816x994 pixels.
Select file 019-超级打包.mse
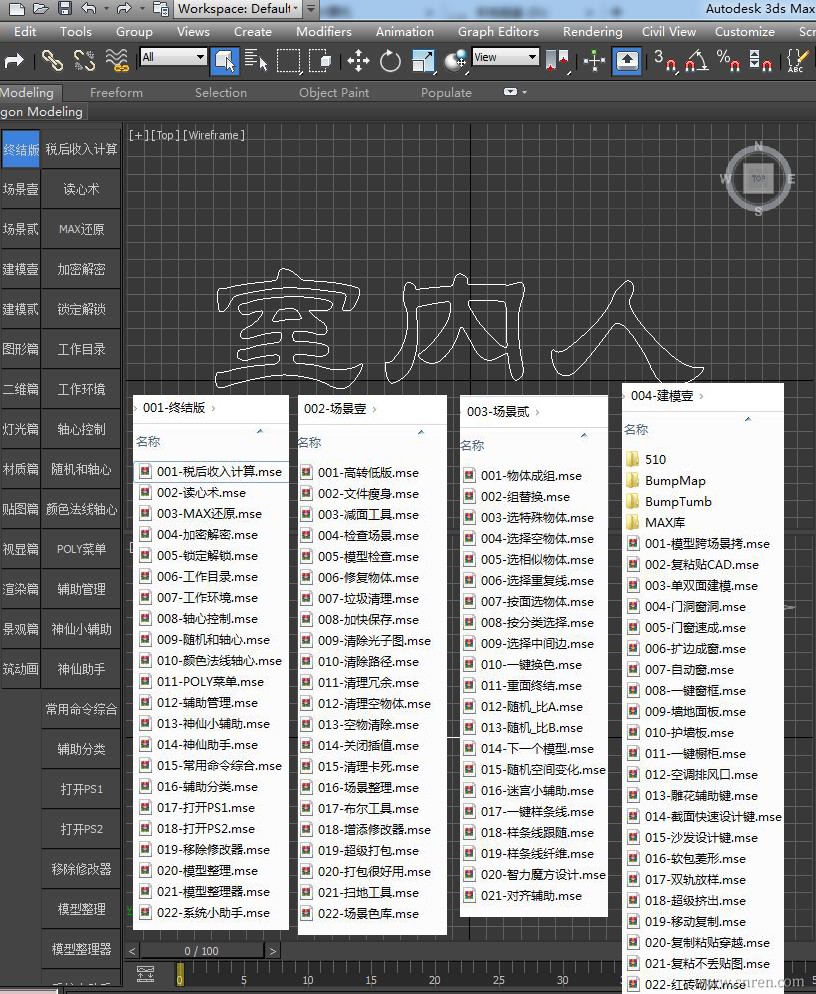click(x=360, y=851)
